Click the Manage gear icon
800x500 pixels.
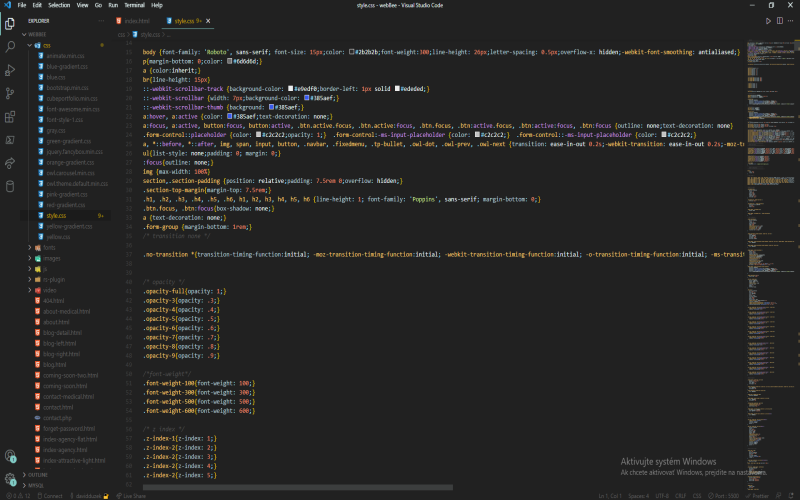click(x=10, y=479)
